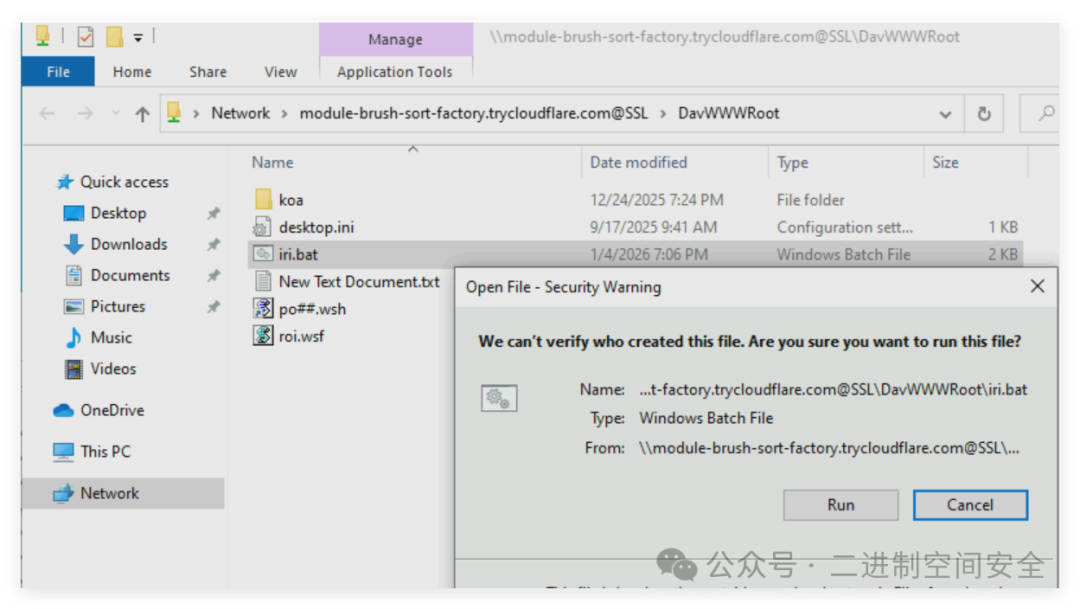Click the Forward navigation arrow
This screenshot has width=1080, height=609.
(x=85, y=114)
